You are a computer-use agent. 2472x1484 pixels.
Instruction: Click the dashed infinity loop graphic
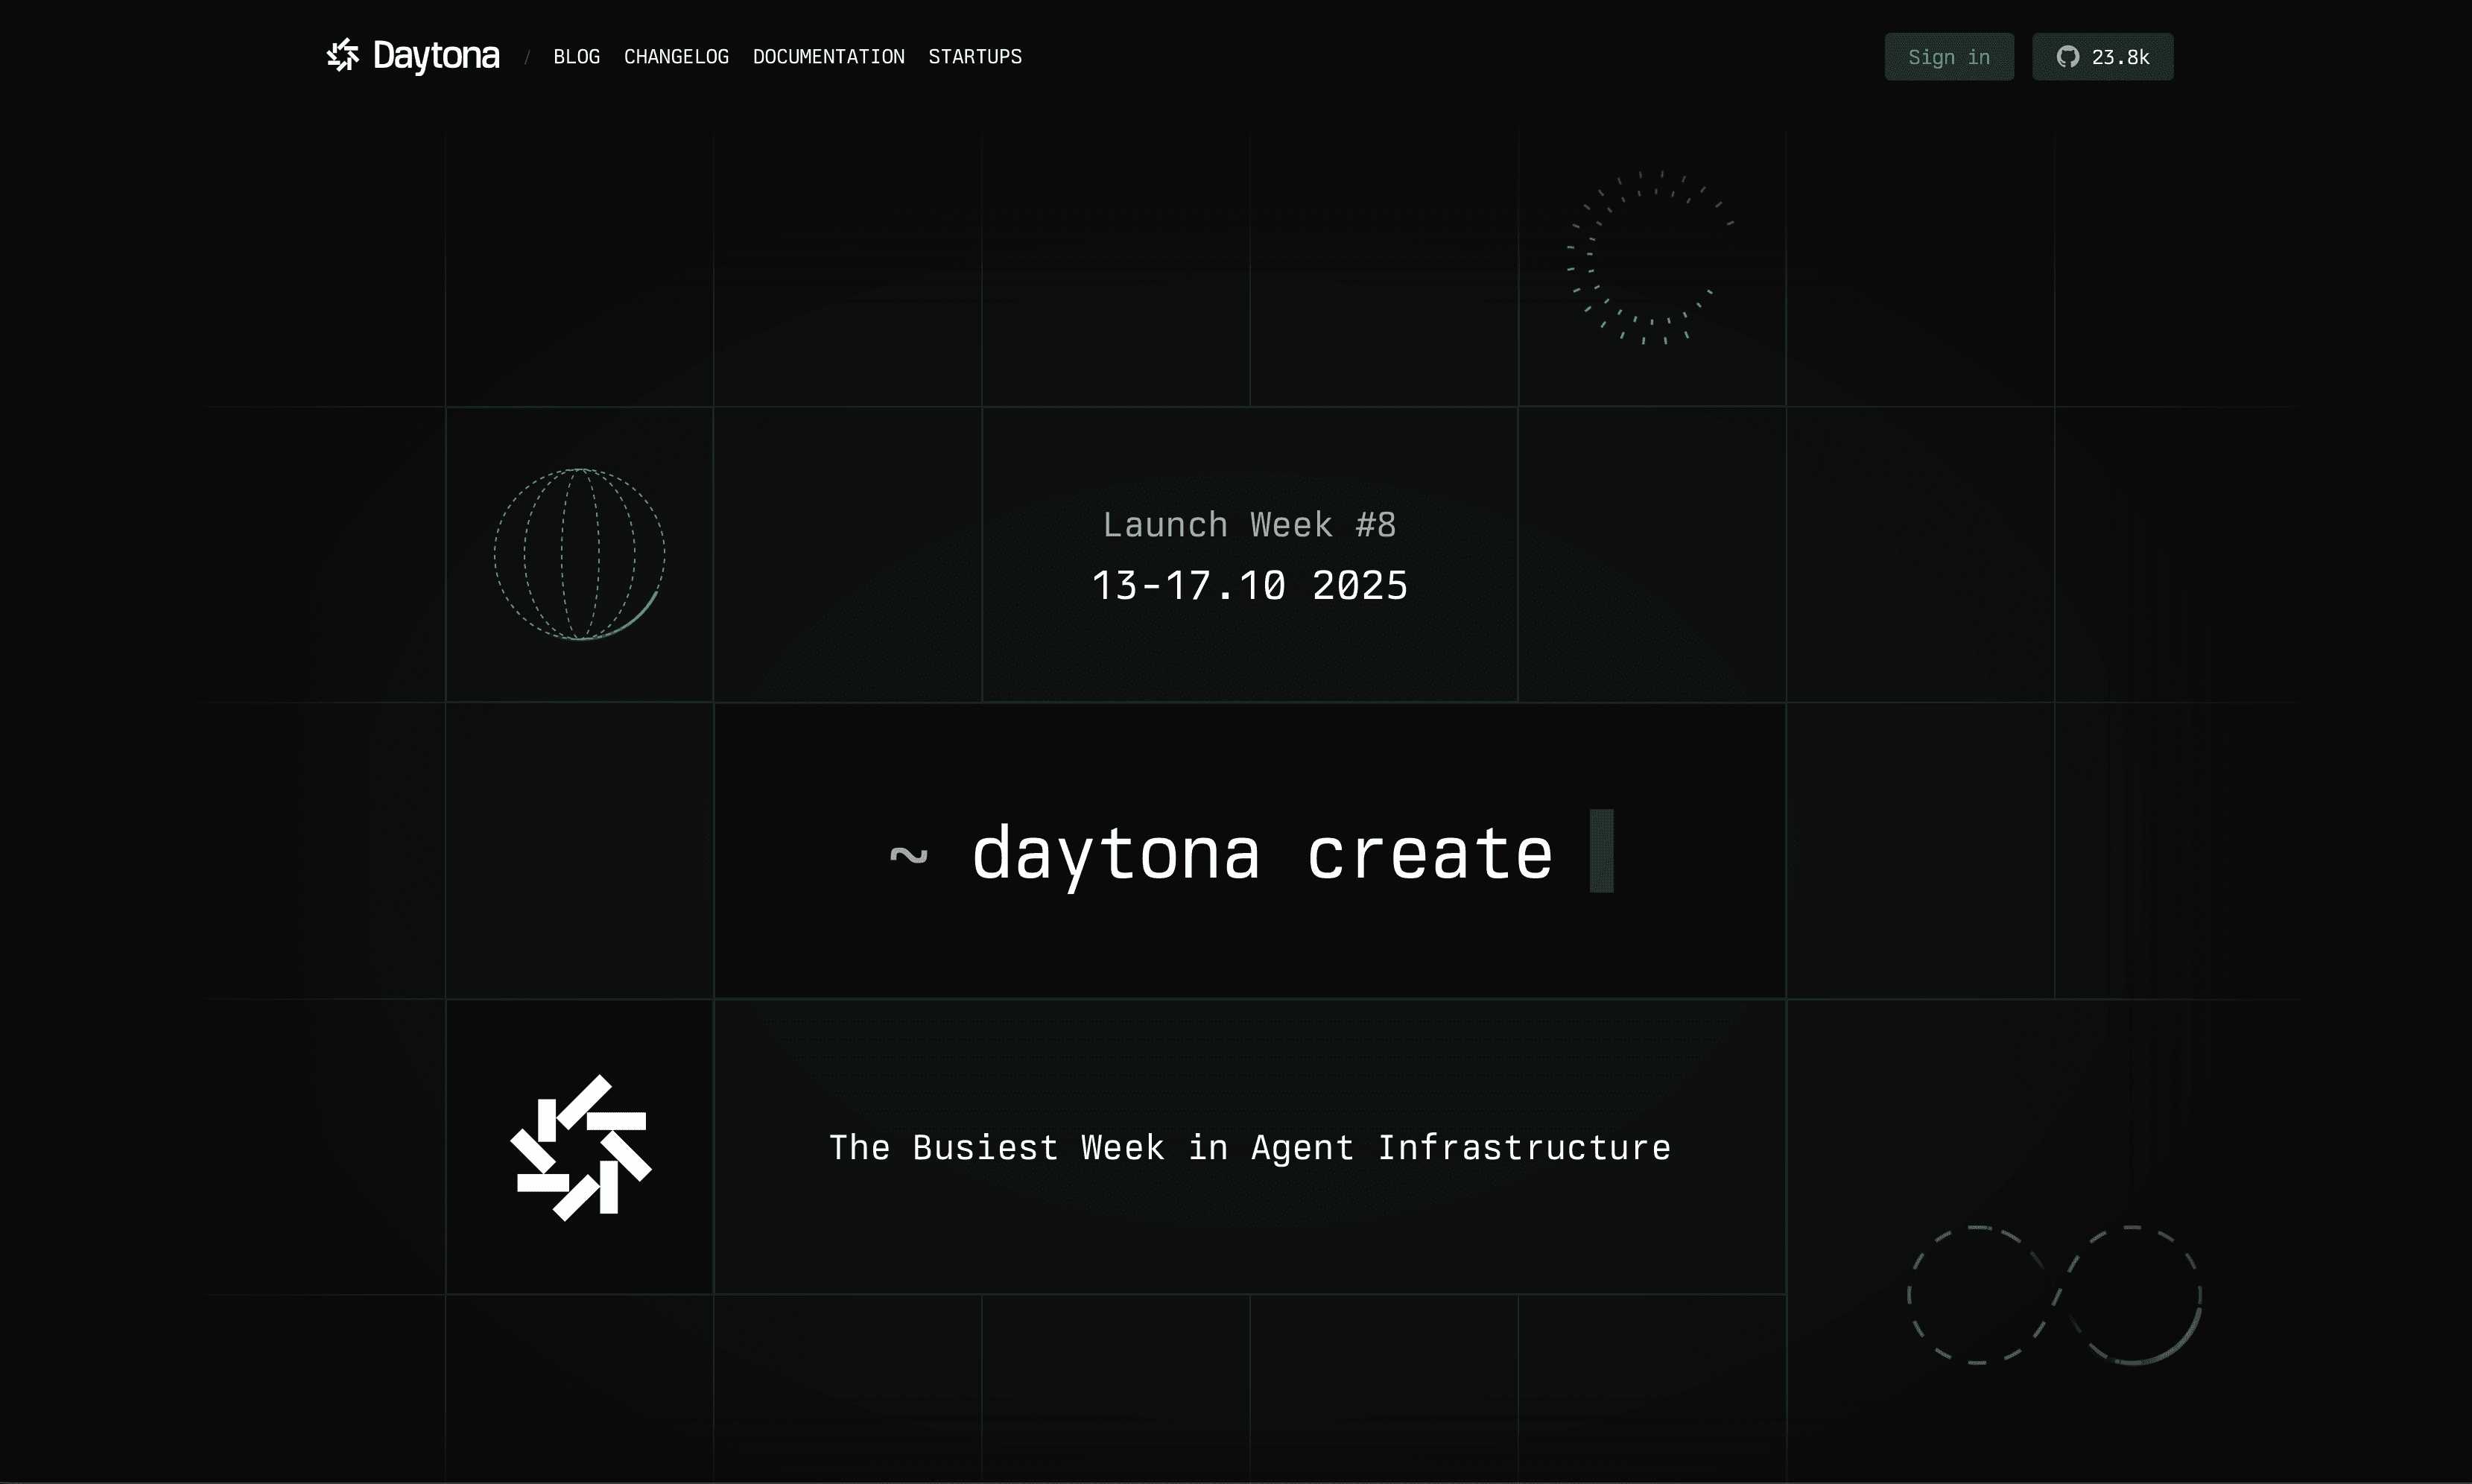click(2055, 1295)
